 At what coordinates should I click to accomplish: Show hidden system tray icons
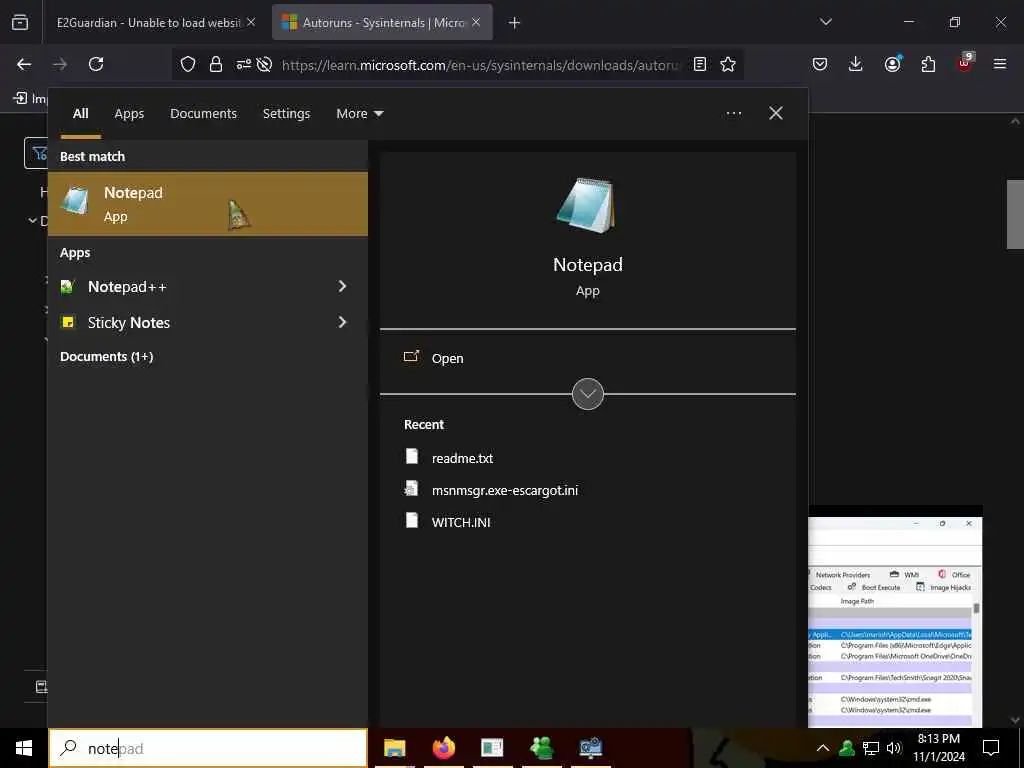823,748
